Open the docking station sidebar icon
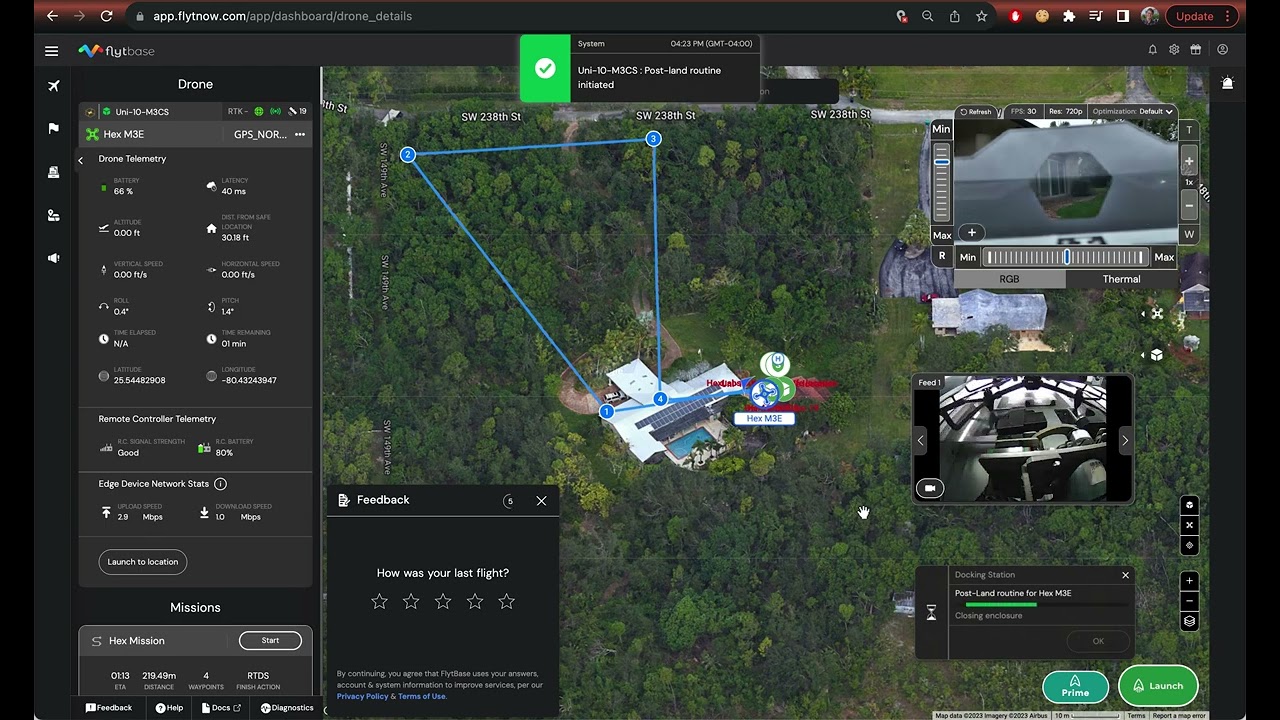 (54, 172)
